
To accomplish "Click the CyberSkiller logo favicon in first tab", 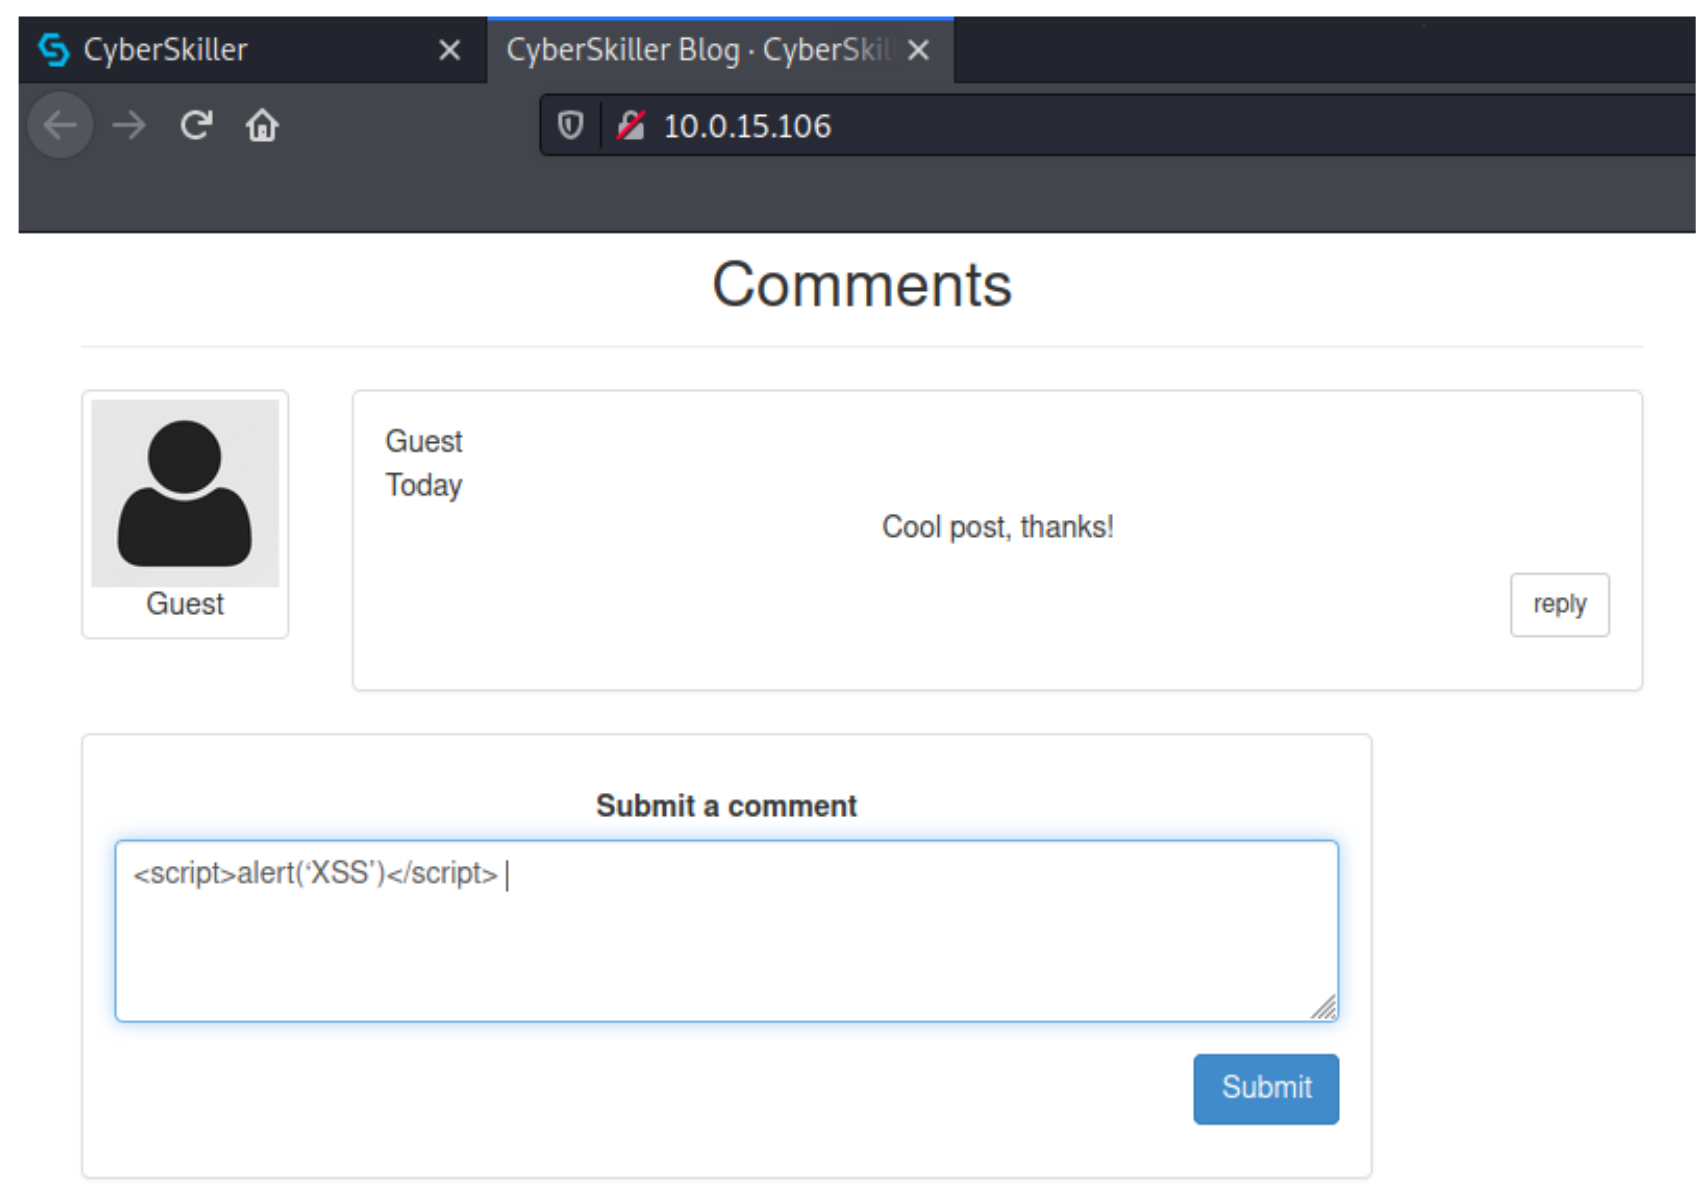I will click(x=54, y=49).
